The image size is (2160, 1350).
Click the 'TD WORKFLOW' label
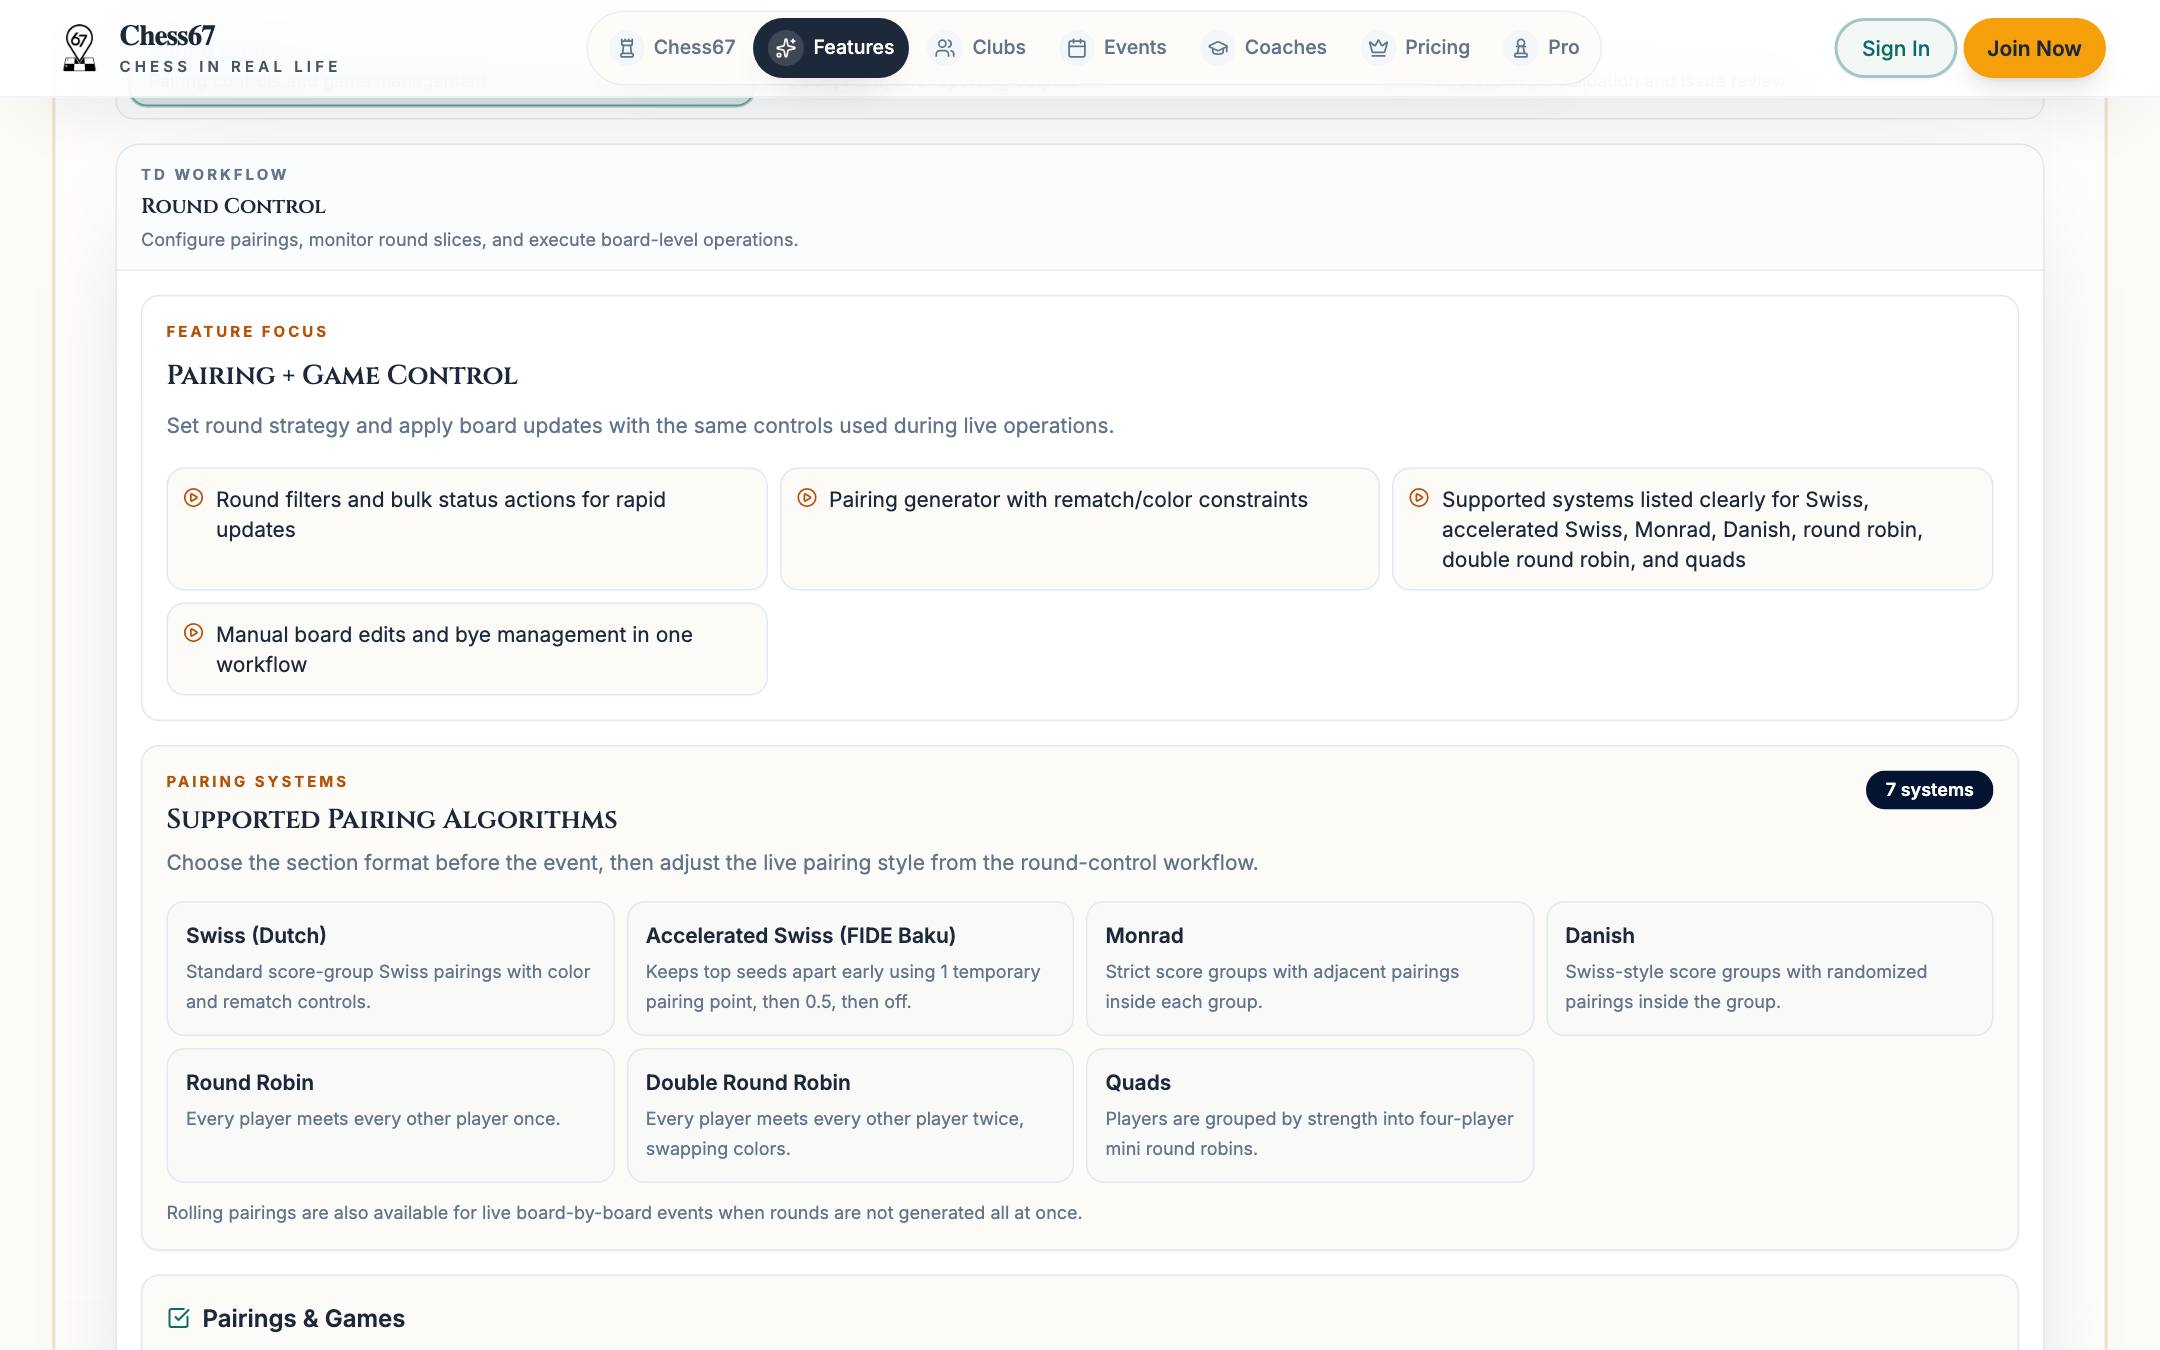214,175
